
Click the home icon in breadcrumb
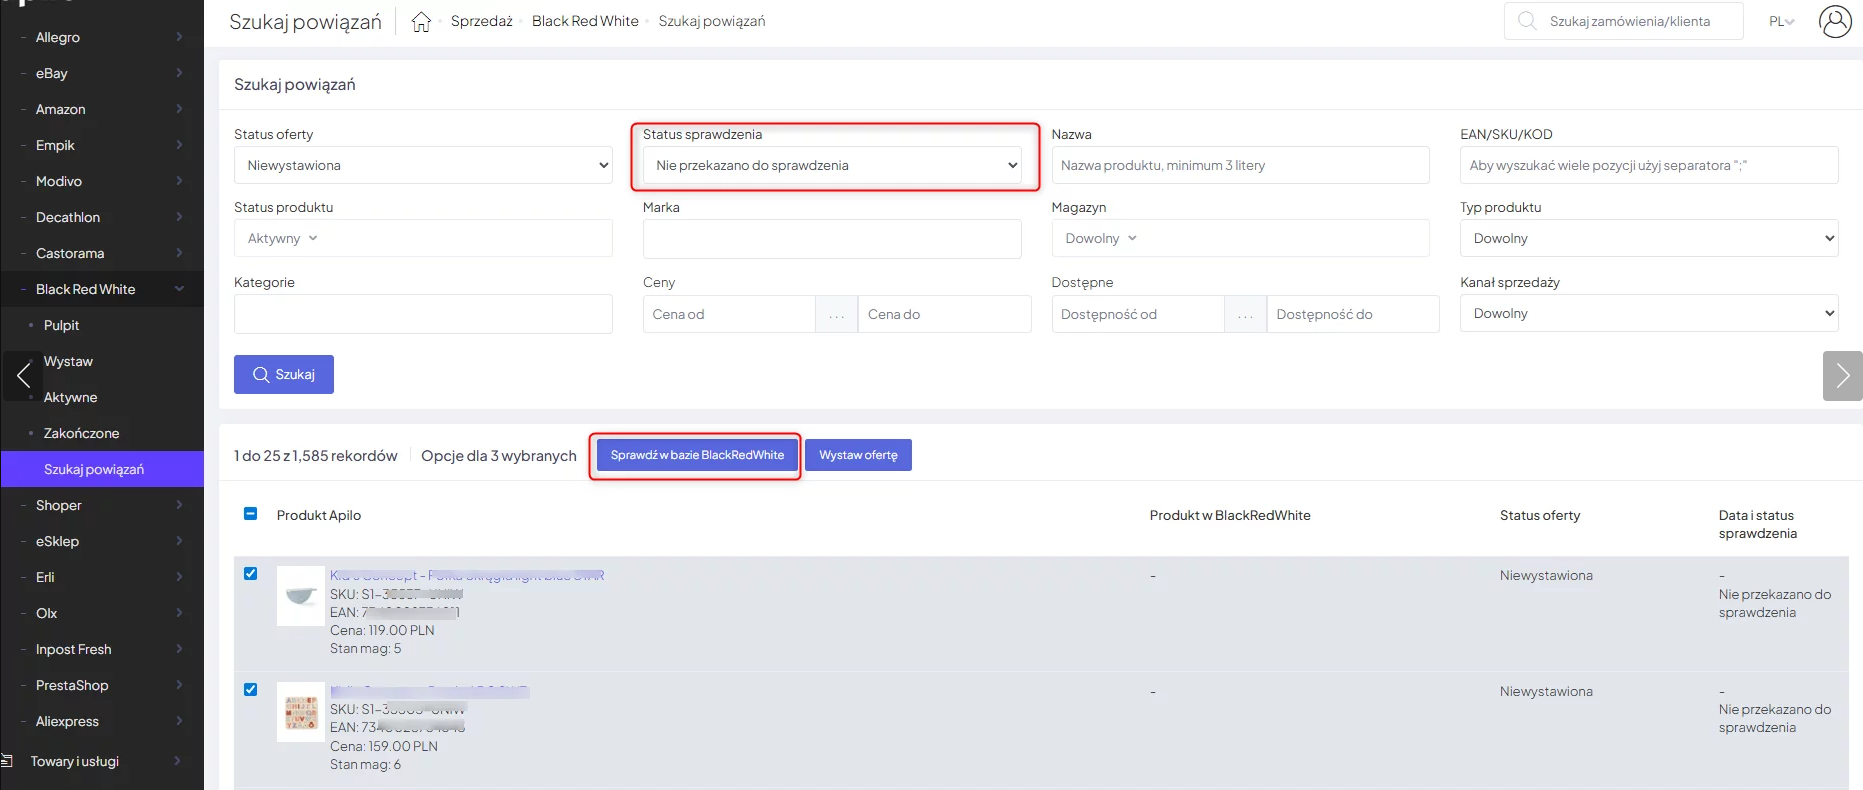click(x=421, y=22)
